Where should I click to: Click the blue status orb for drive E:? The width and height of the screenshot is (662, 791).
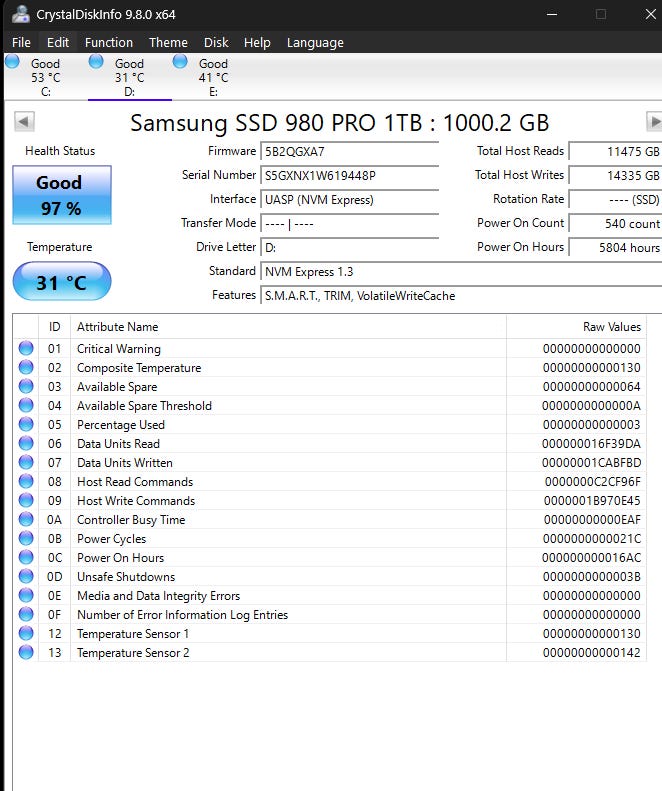(180, 62)
